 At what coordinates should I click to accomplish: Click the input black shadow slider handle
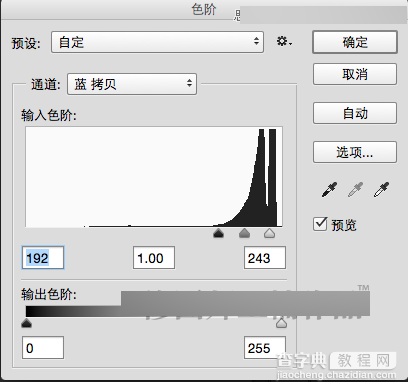click(x=218, y=233)
